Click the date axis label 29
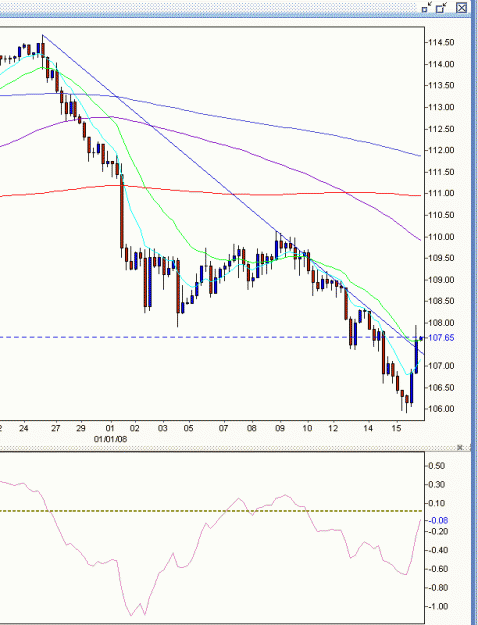The height and width of the screenshot is (625, 478). pos(81,429)
